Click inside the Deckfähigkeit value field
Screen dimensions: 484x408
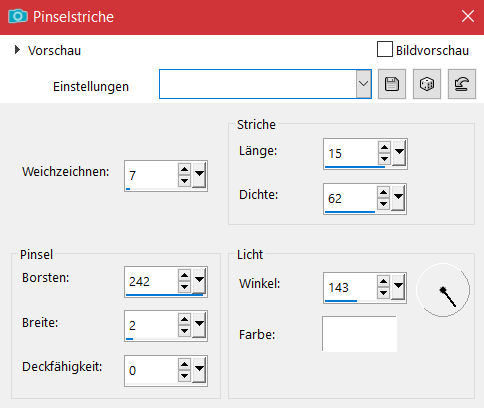tap(151, 370)
